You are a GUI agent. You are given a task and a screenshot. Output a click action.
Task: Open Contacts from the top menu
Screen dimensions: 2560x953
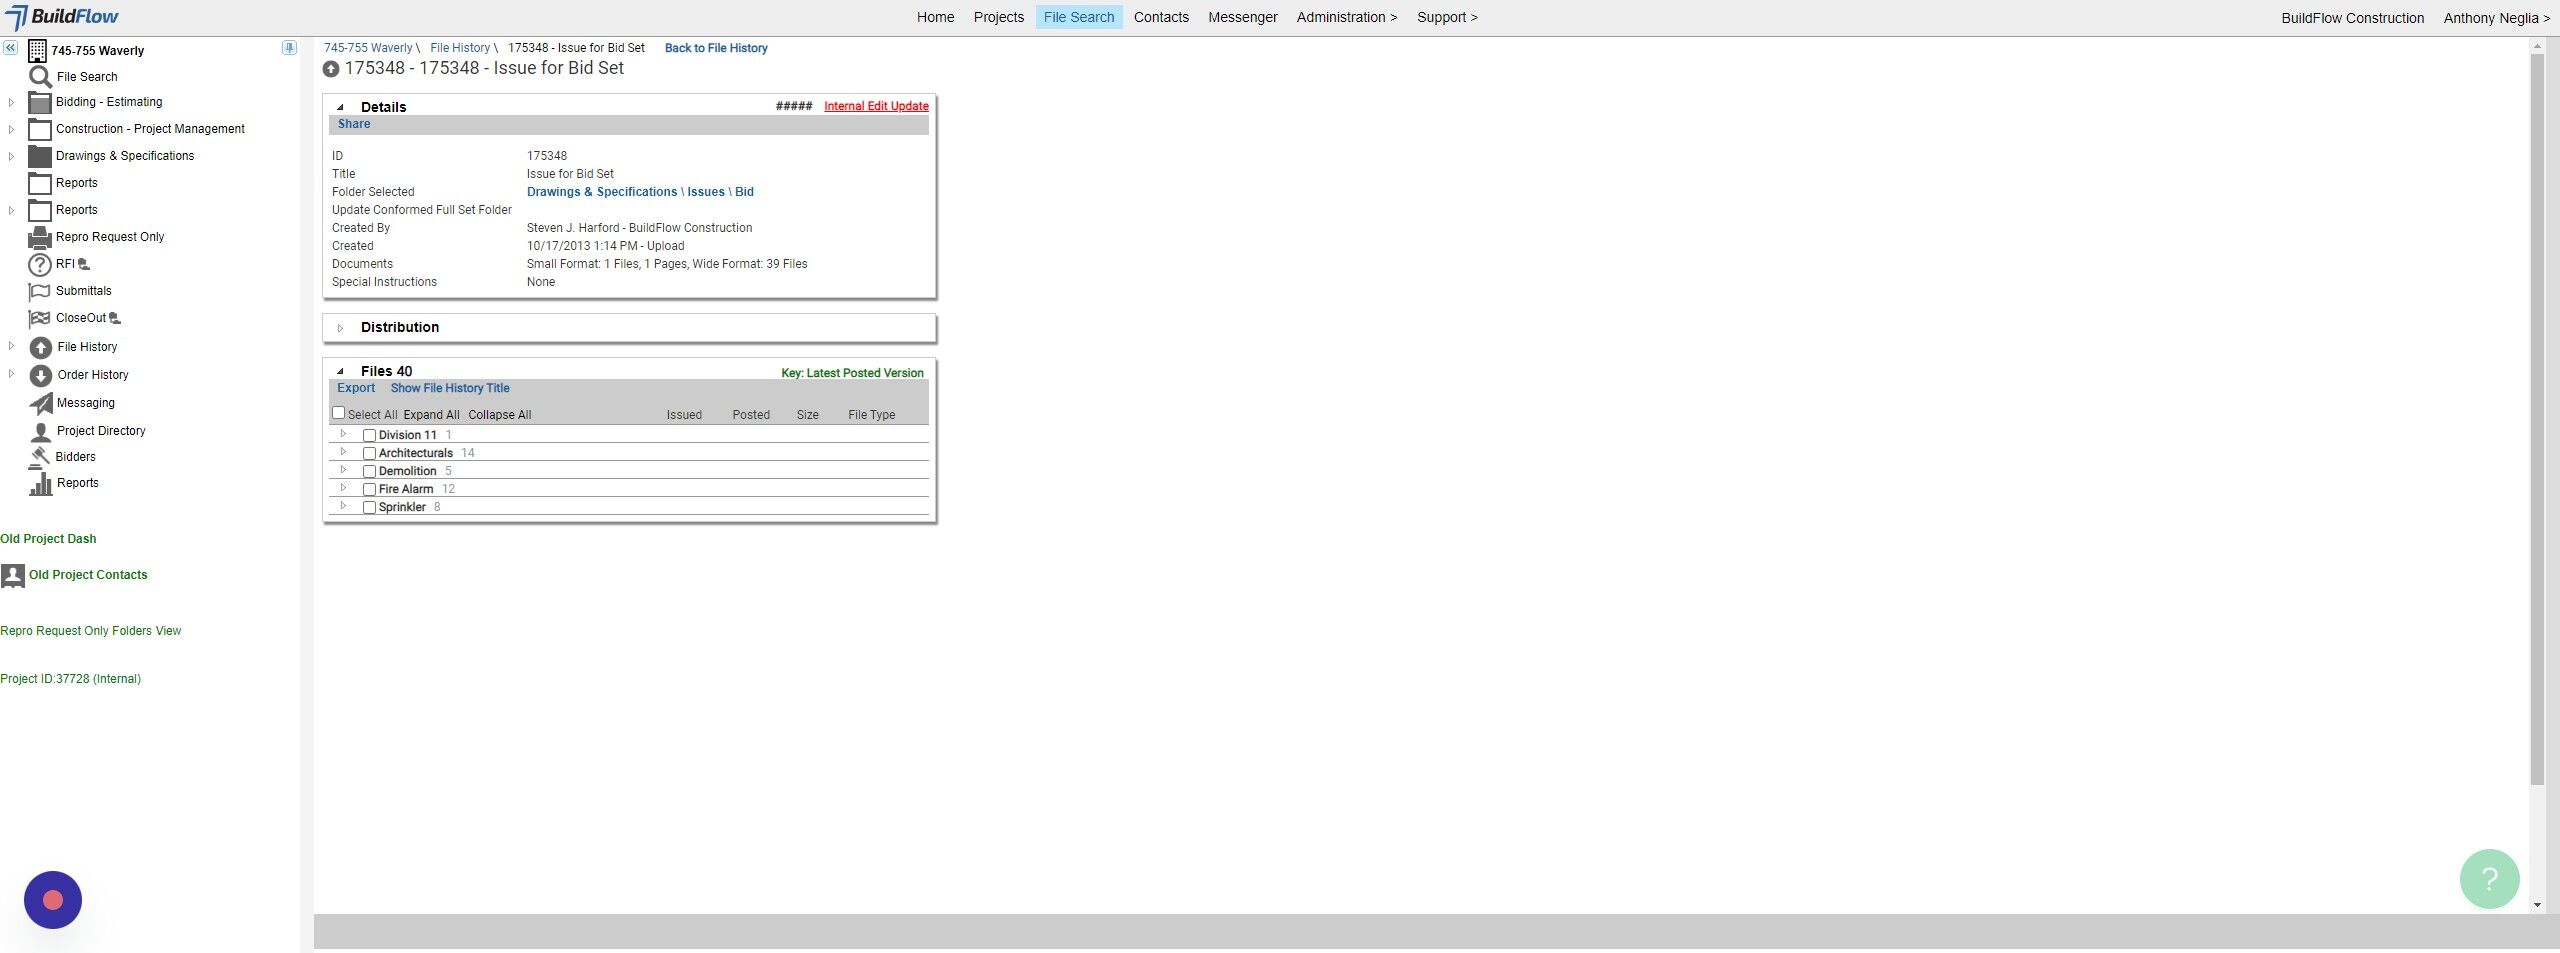[x=1161, y=17]
